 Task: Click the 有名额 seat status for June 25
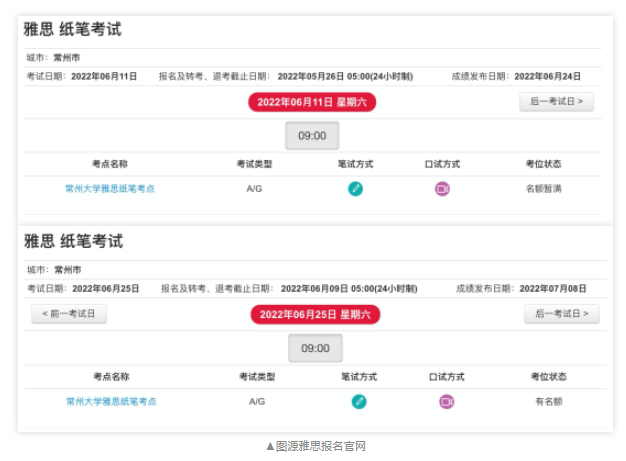[x=549, y=402]
